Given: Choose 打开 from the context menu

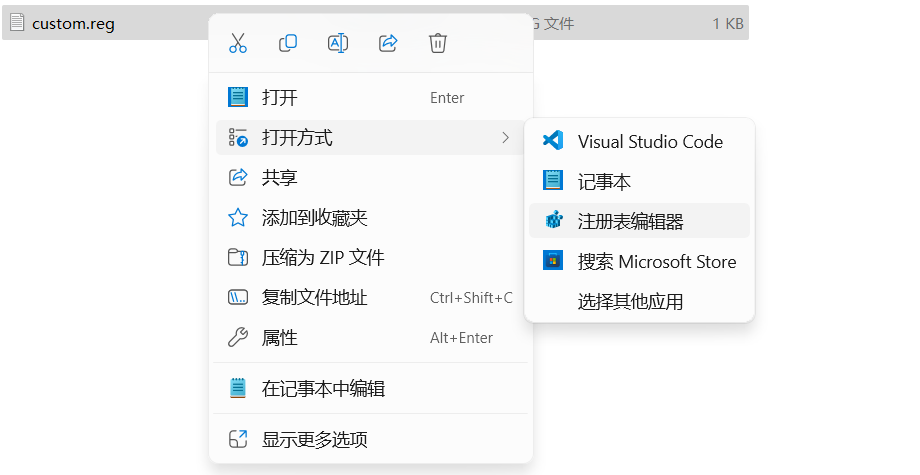Looking at the screenshot, I should click(x=280, y=97).
